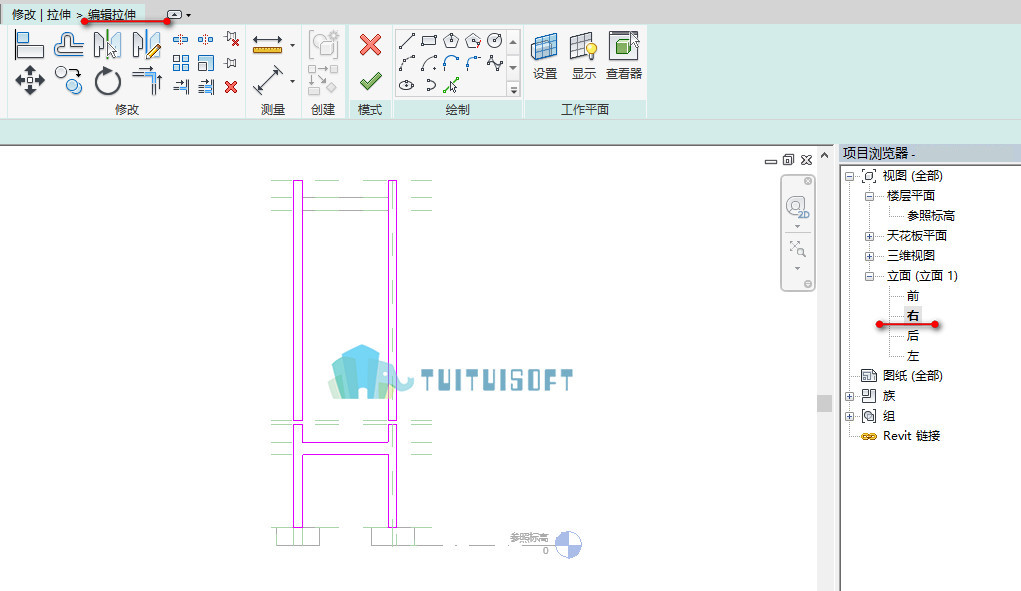Toggle 2D steering wheel in navigation bar
This screenshot has height=591, width=1021.
click(797, 208)
